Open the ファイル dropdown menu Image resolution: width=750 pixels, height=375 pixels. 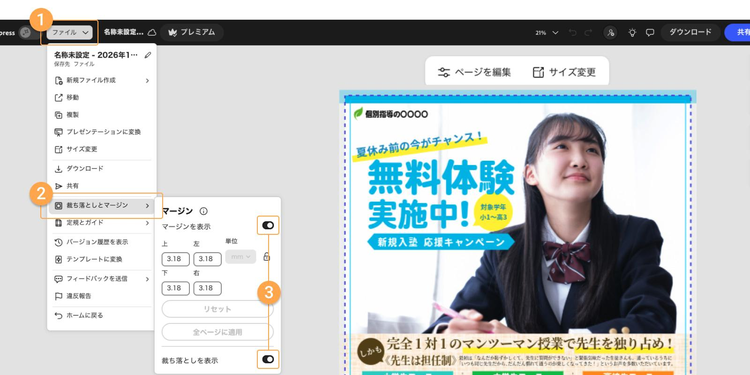tap(70, 33)
